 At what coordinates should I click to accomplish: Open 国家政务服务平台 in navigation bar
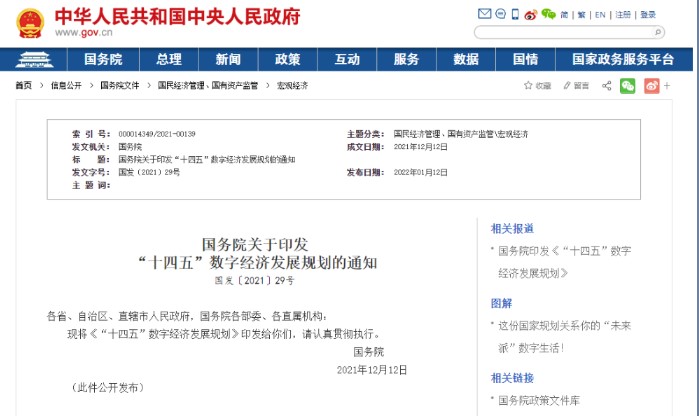point(623,59)
